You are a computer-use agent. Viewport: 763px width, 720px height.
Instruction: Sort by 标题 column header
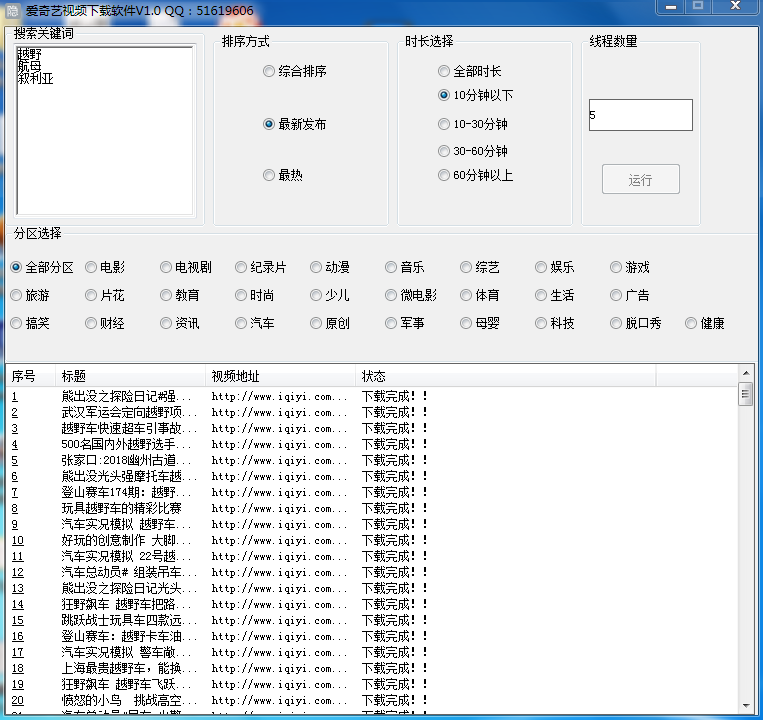(x=130, y=376)
